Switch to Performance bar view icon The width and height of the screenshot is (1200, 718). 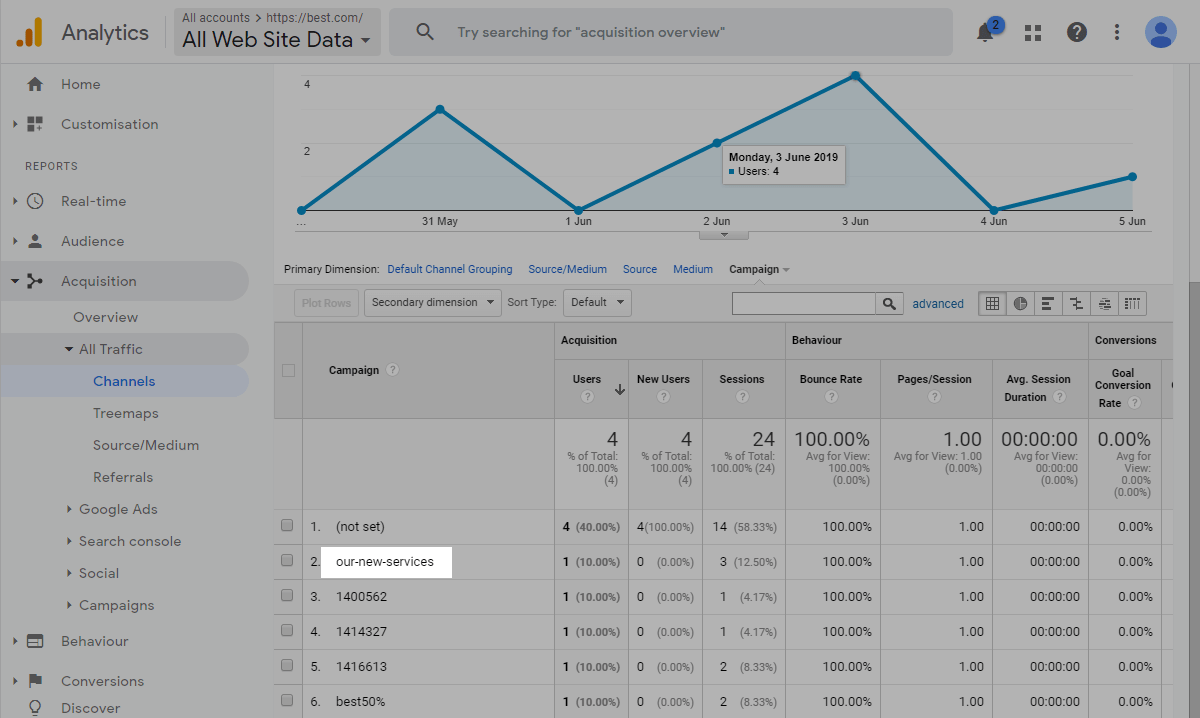pyautogui.click(x=1048, y=303)
